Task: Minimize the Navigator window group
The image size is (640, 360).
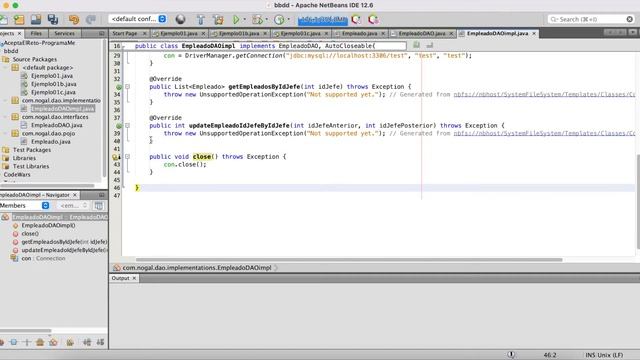Action: point(102,195)
